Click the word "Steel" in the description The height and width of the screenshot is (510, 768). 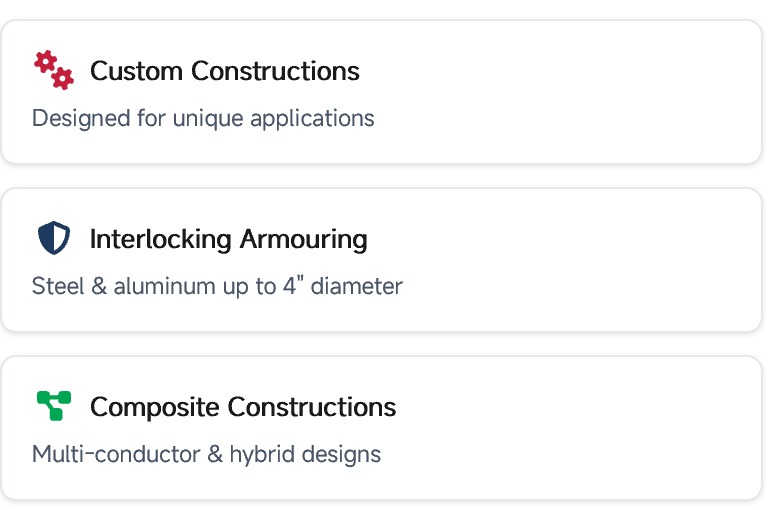point(55,286)
